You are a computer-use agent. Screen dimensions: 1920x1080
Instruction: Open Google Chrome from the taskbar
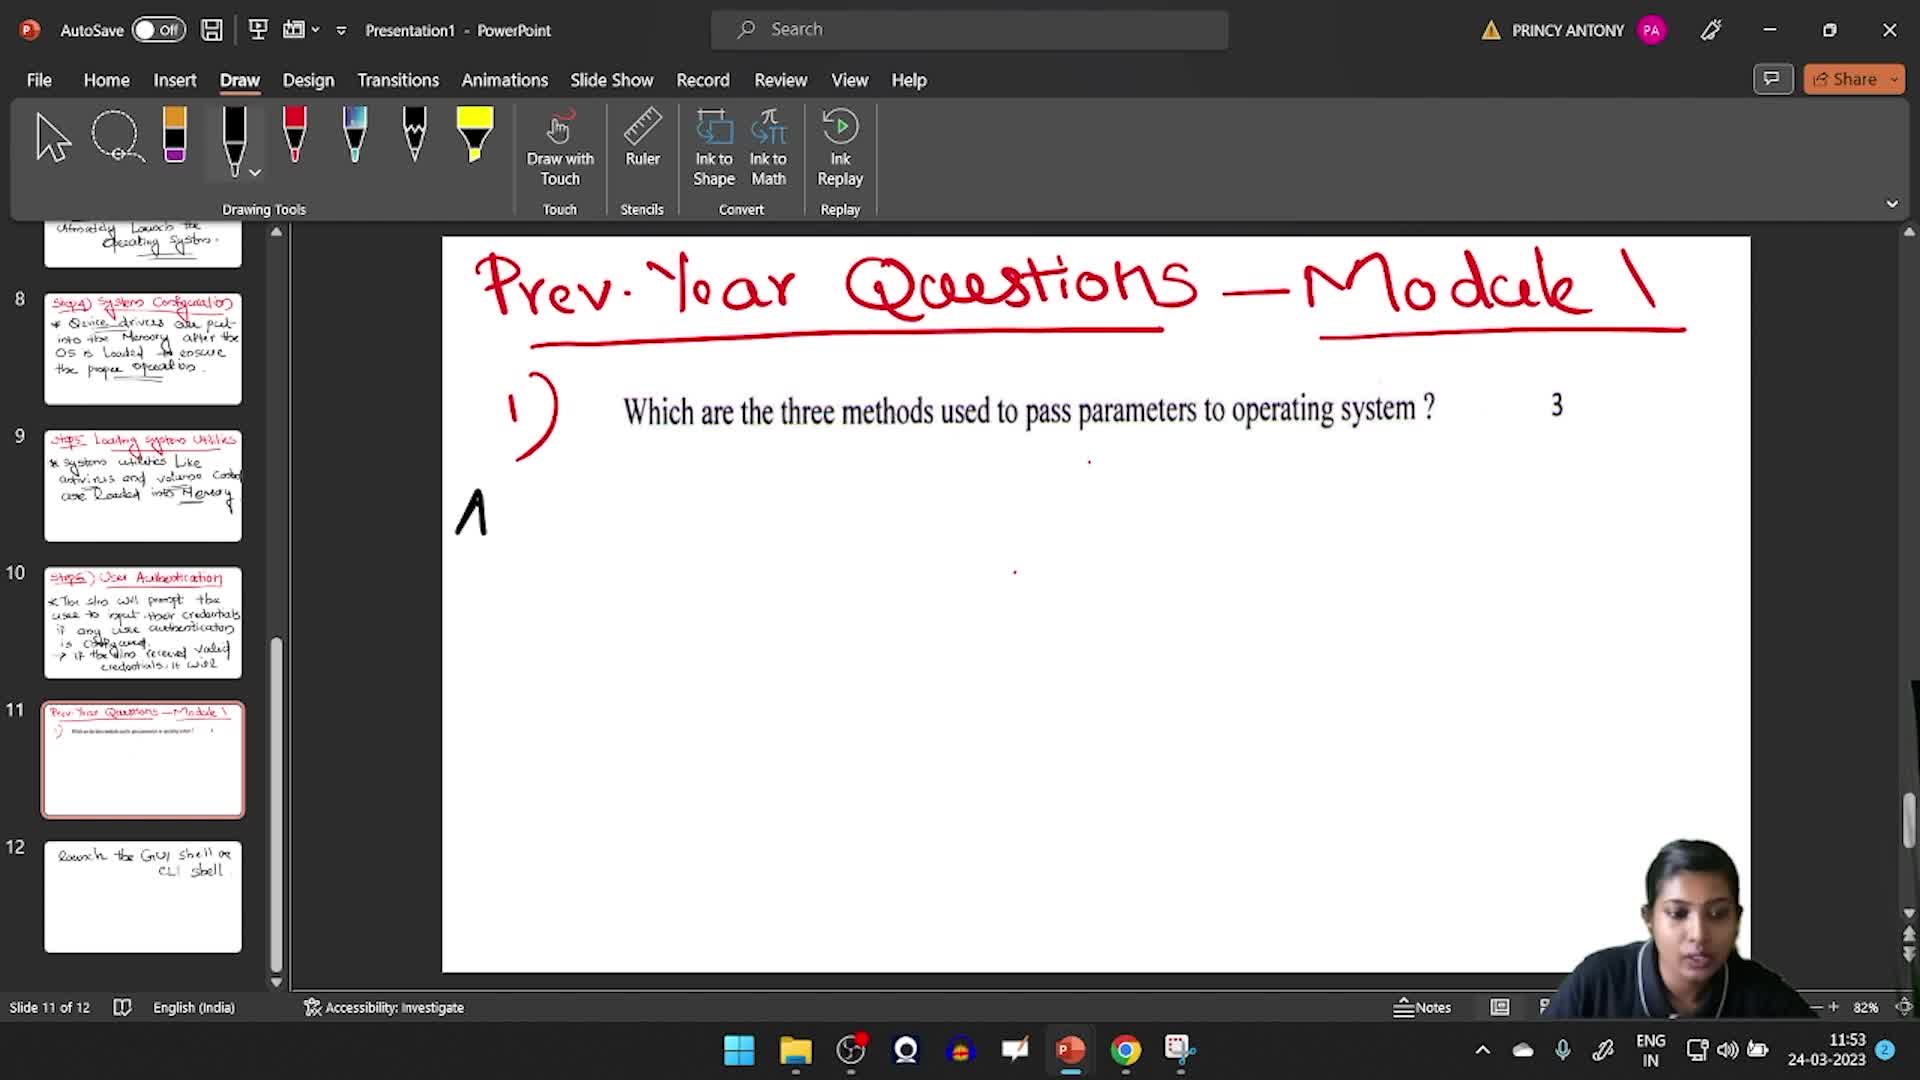pos(1126,1050)
